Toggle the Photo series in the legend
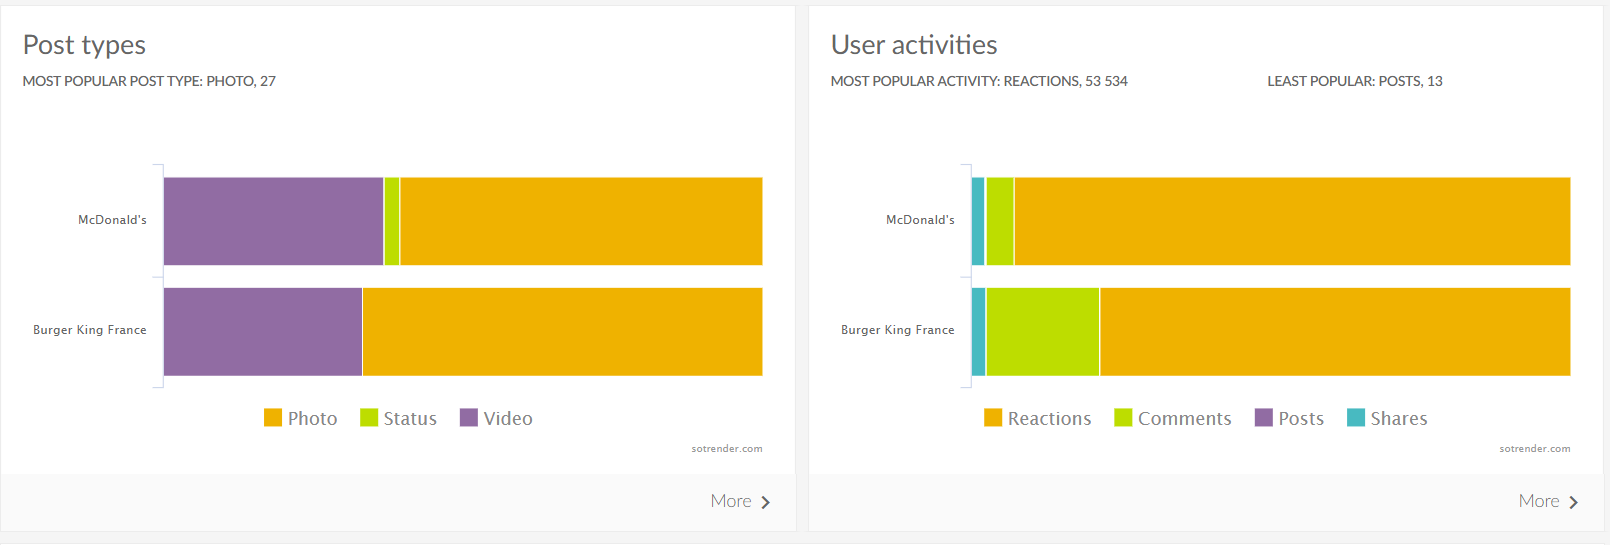The height and width of the screenshot is (545, 1610). click(x=312, y=418)
